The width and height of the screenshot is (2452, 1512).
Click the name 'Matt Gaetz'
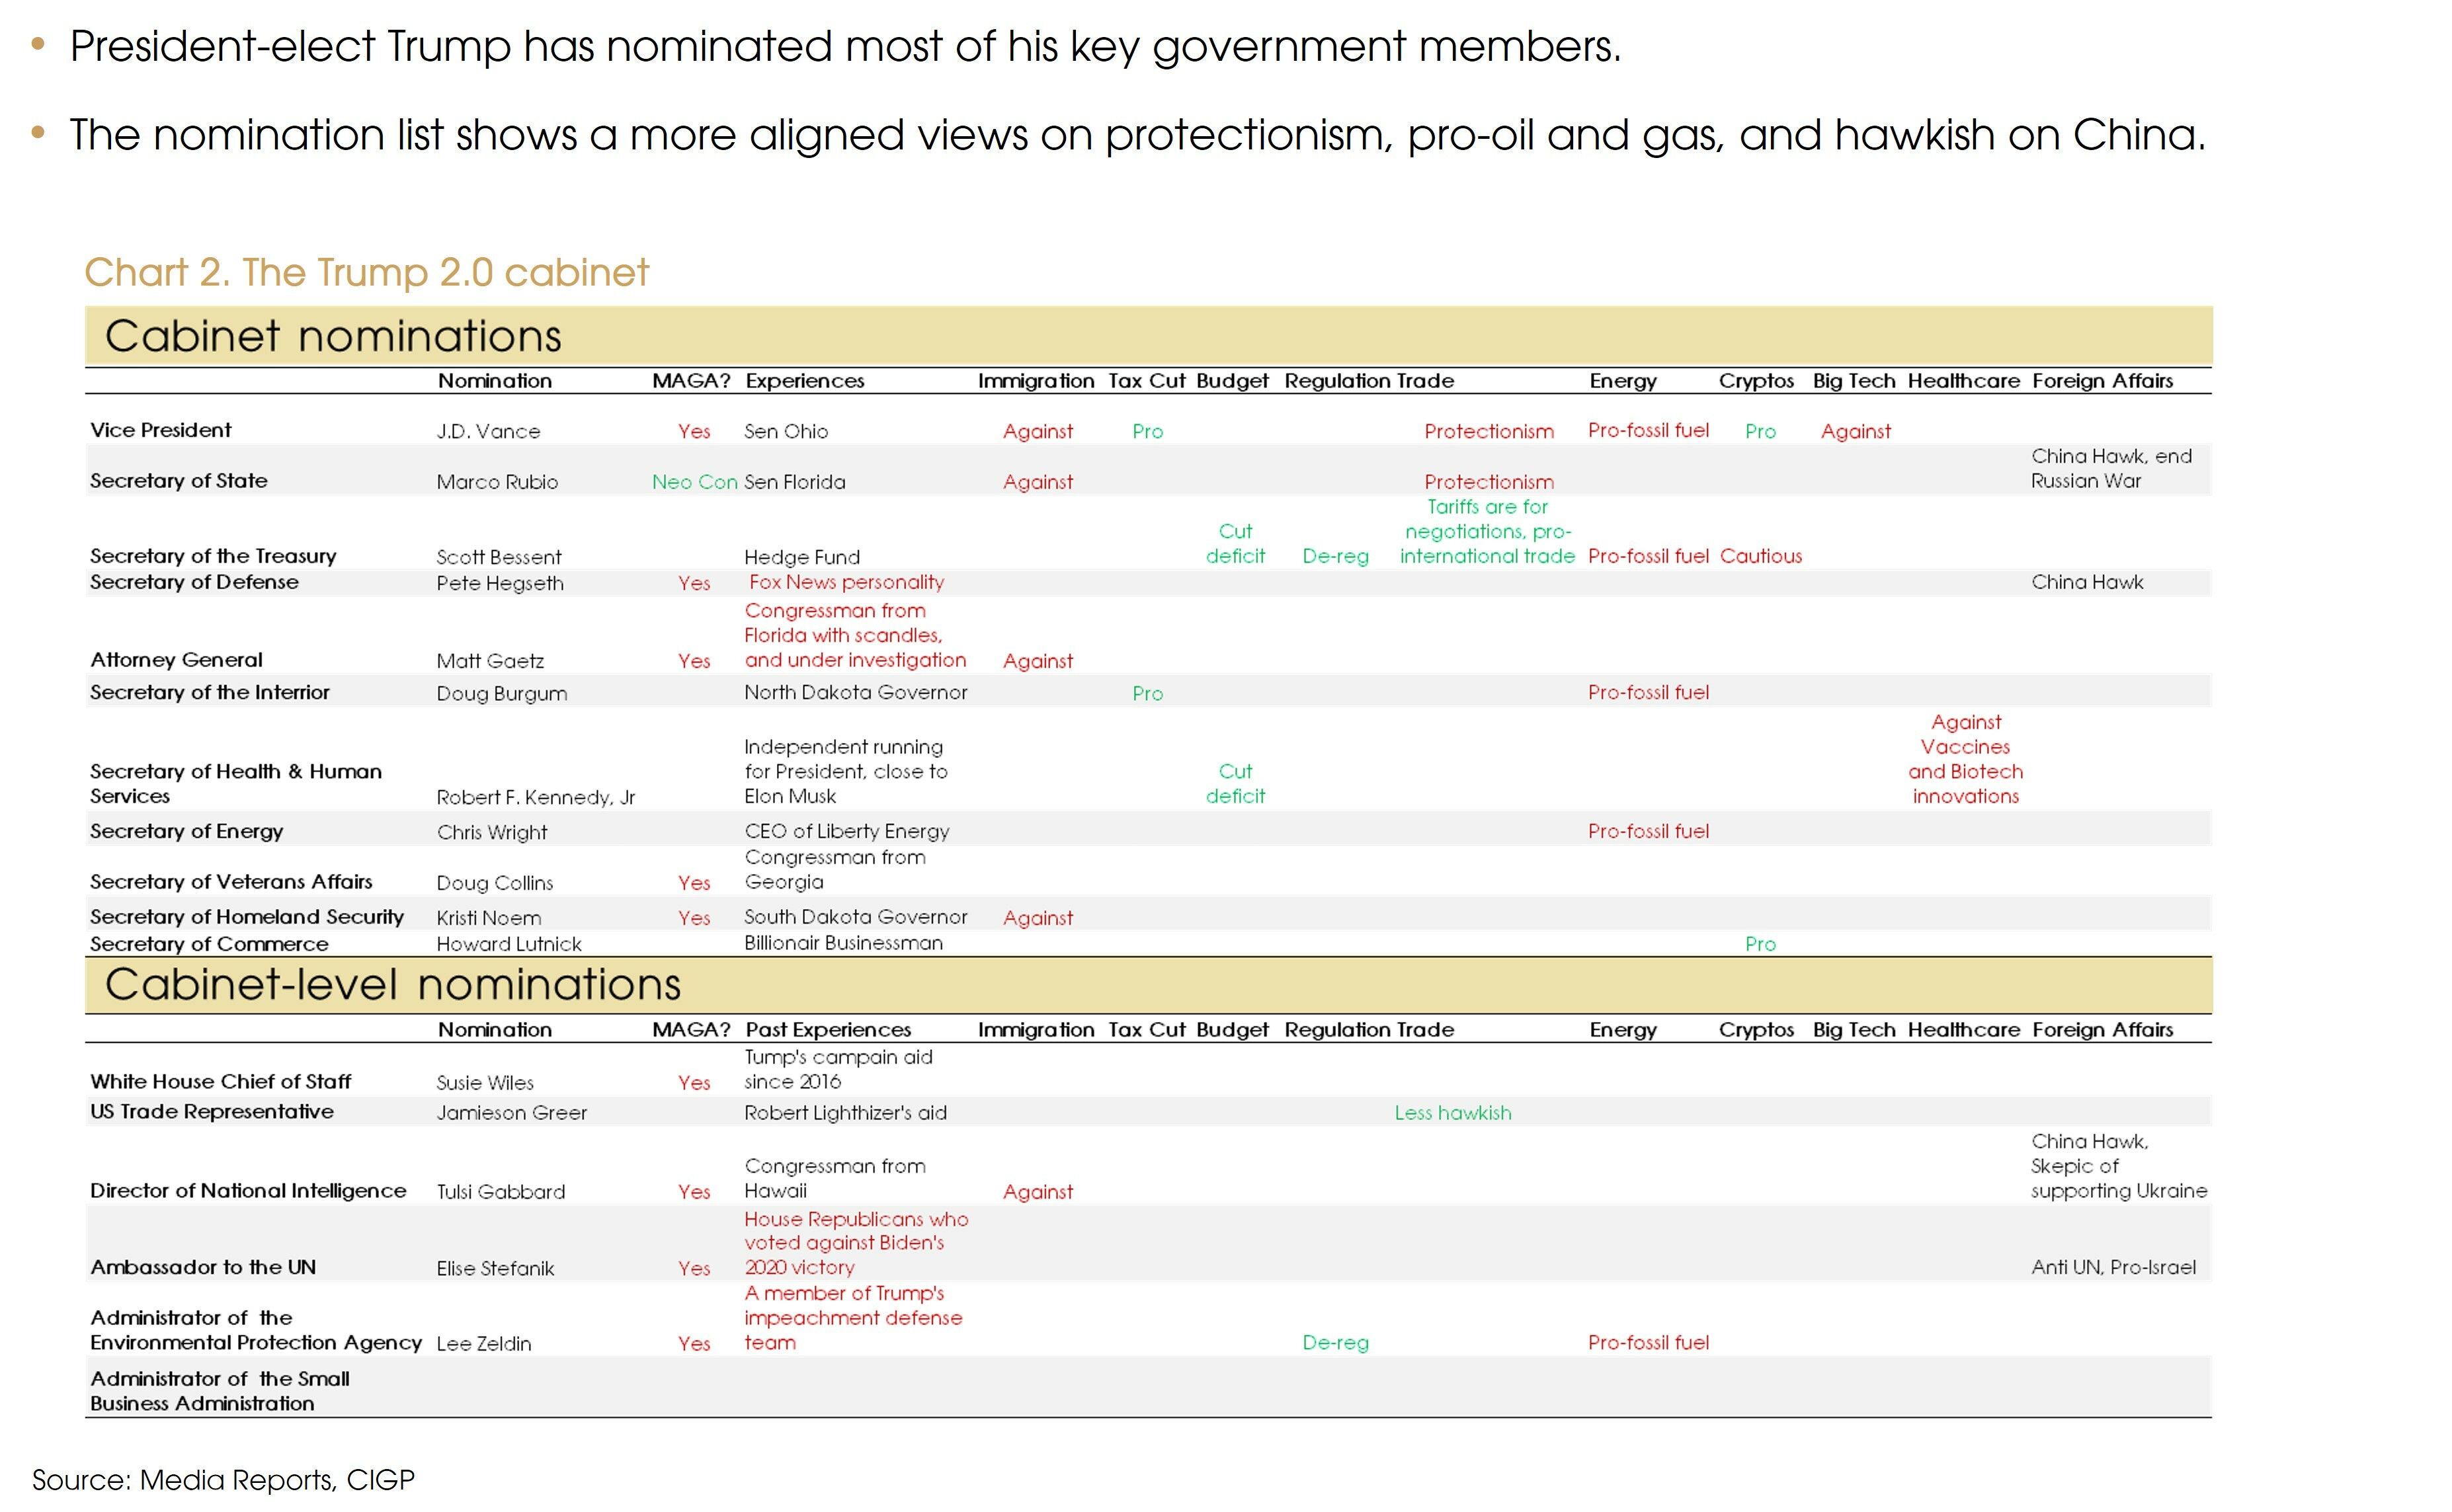click(x=490, y=661)
